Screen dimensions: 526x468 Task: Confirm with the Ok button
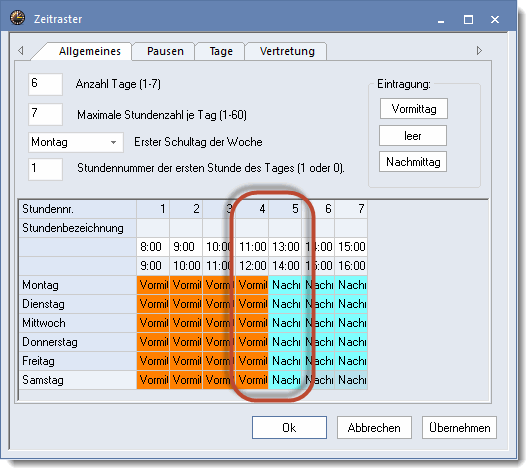289,428
